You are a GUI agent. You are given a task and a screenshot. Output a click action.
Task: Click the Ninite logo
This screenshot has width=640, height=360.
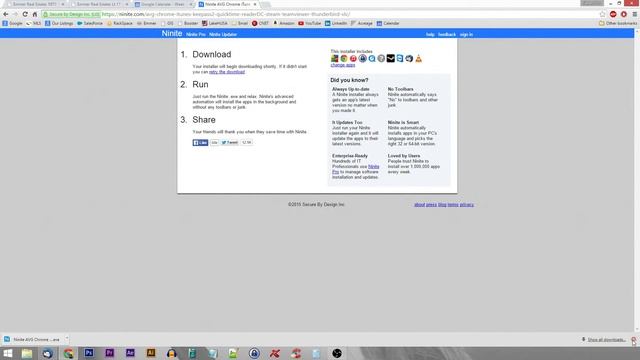(x=172, y=33)
